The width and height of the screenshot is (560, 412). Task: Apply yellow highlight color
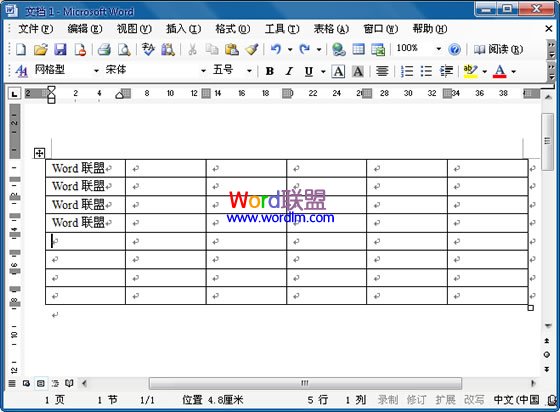(x=470, y=71)
